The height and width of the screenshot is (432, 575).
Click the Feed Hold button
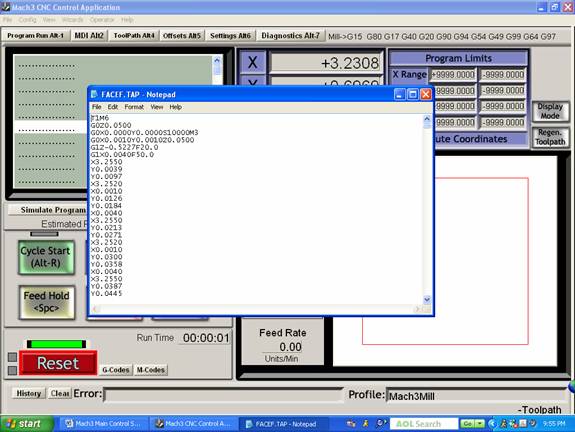click(47, 302)
